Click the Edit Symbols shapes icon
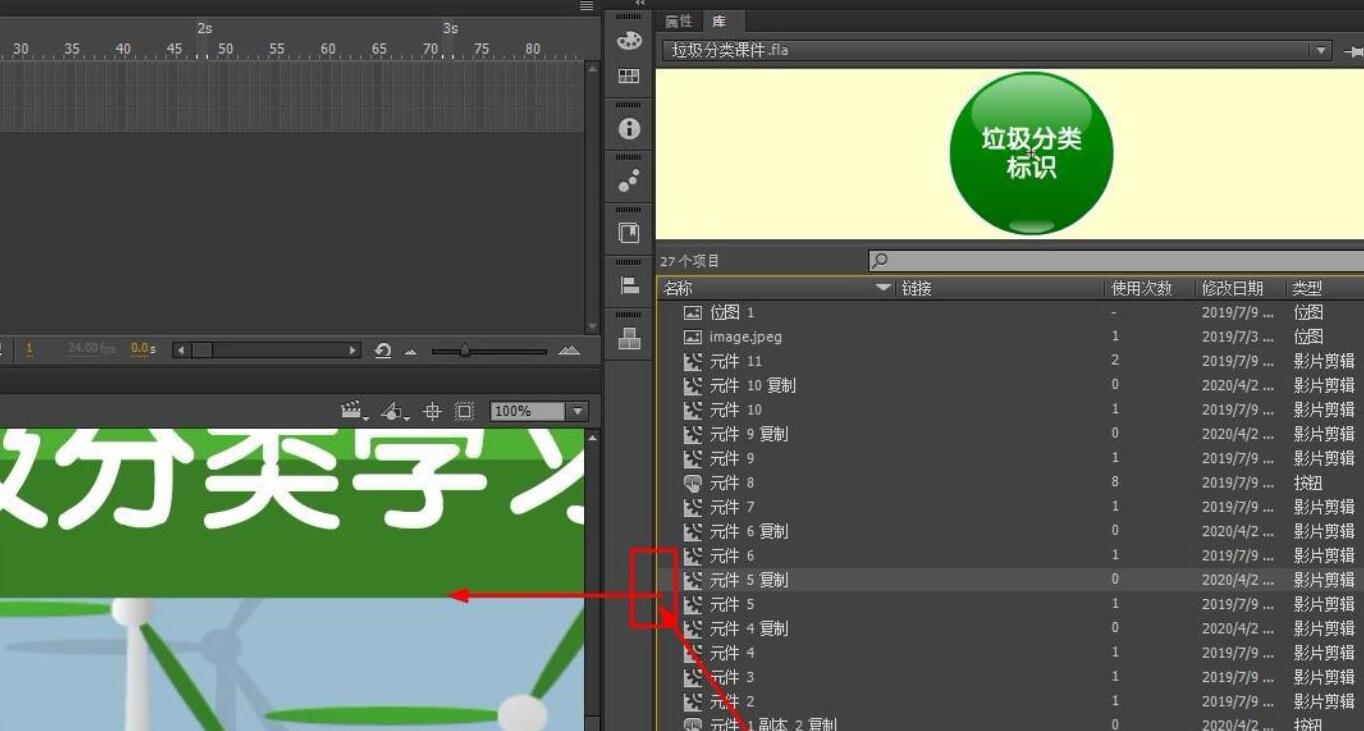The width and height of the screenshot is (1364, 731). (x=394, y=411)
